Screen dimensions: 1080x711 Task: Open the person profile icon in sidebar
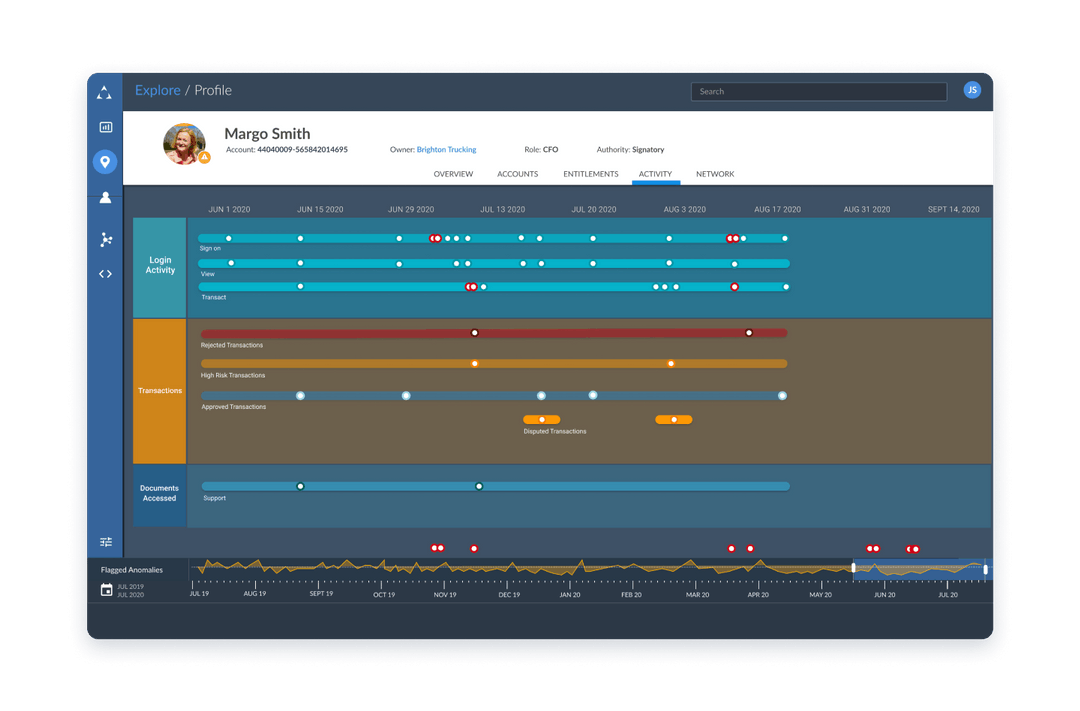pyautogui.click(x=105, y=197)
